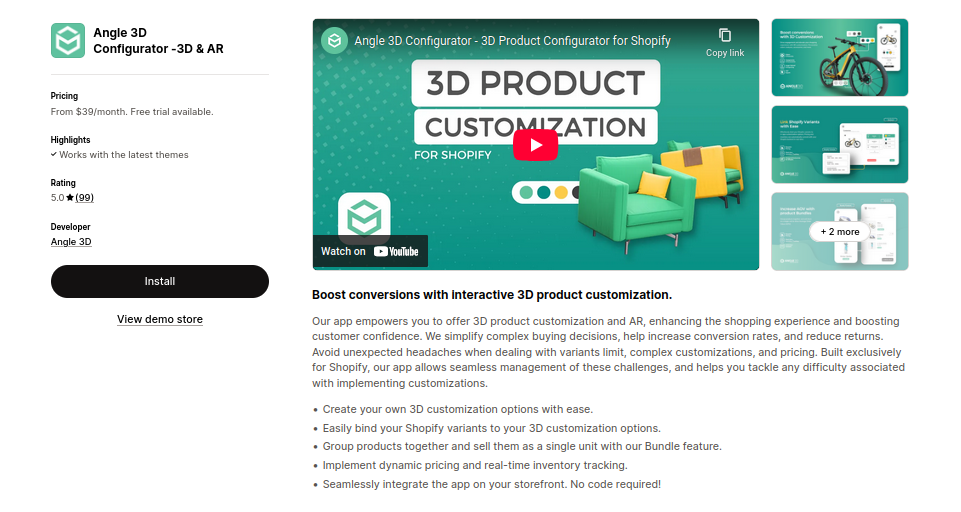Click the video title text link
This screenshot has height=512, width=961.
click(512, 41)
